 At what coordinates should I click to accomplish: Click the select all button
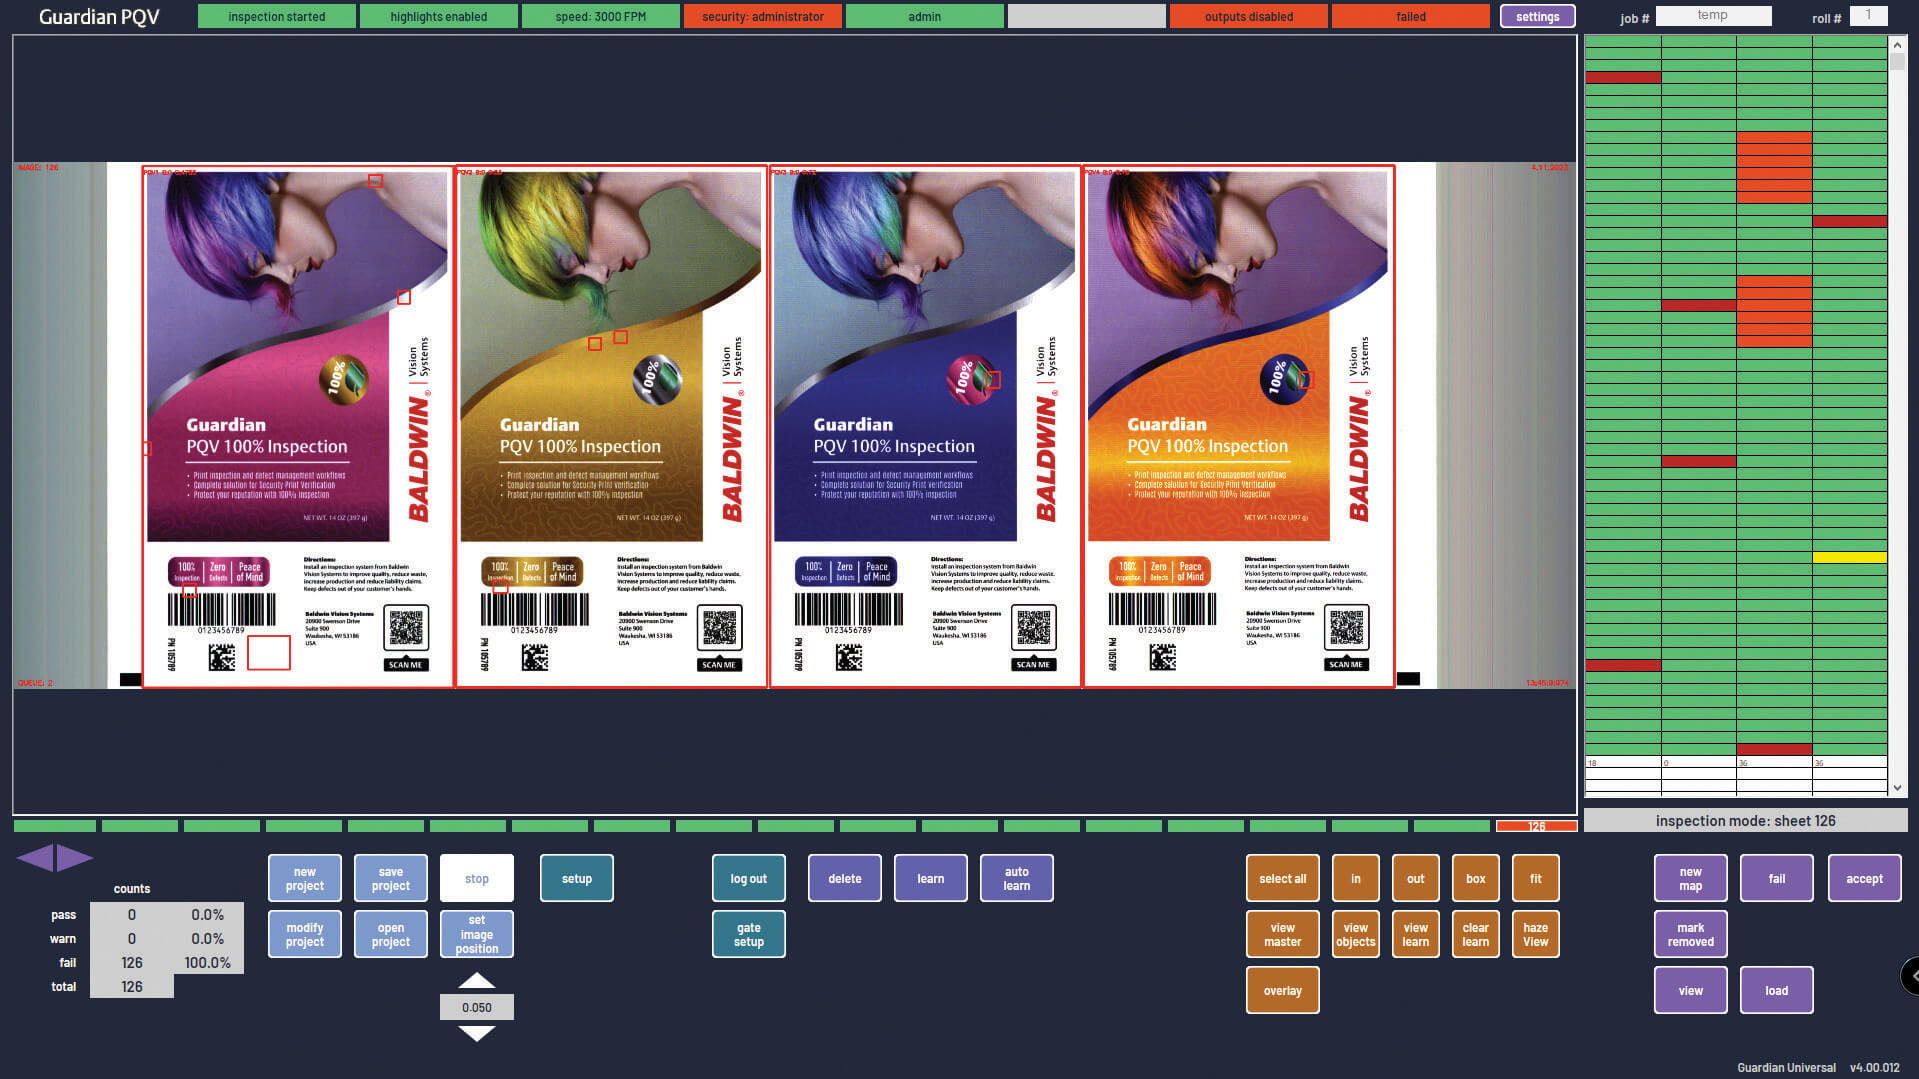(x=1283, y=878)
